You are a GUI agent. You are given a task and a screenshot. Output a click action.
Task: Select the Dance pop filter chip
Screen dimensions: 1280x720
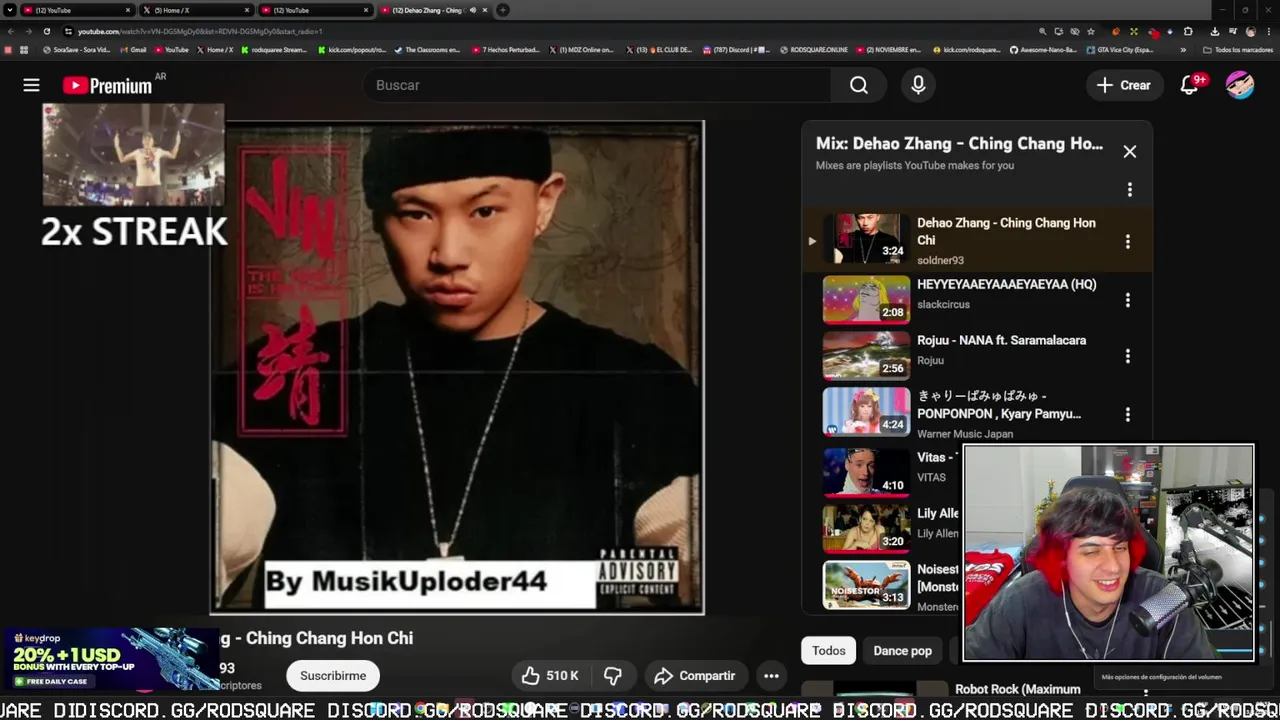tap(902, 651)
